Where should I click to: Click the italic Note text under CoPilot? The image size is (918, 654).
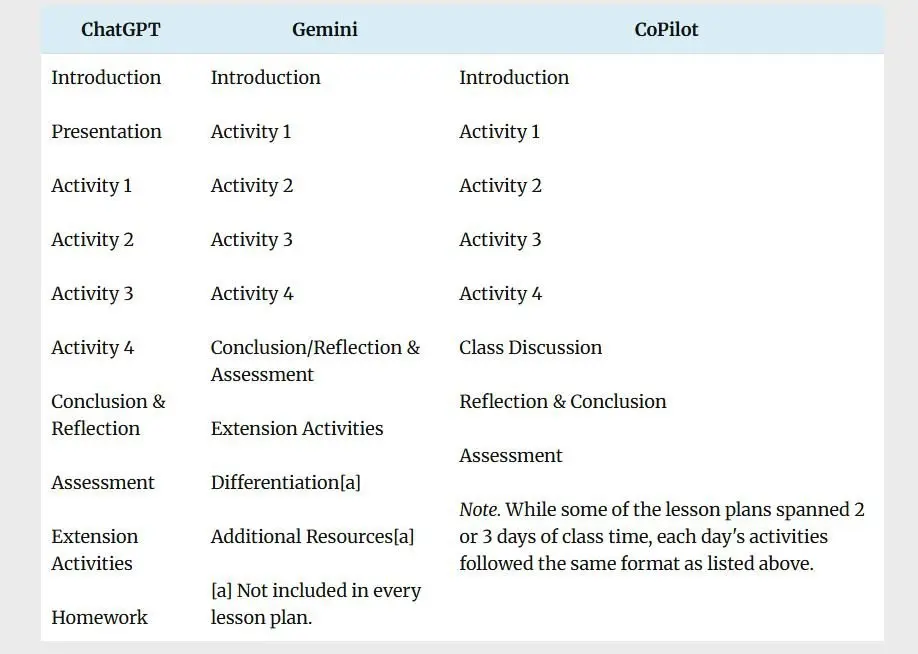click(x=479, y=510)
